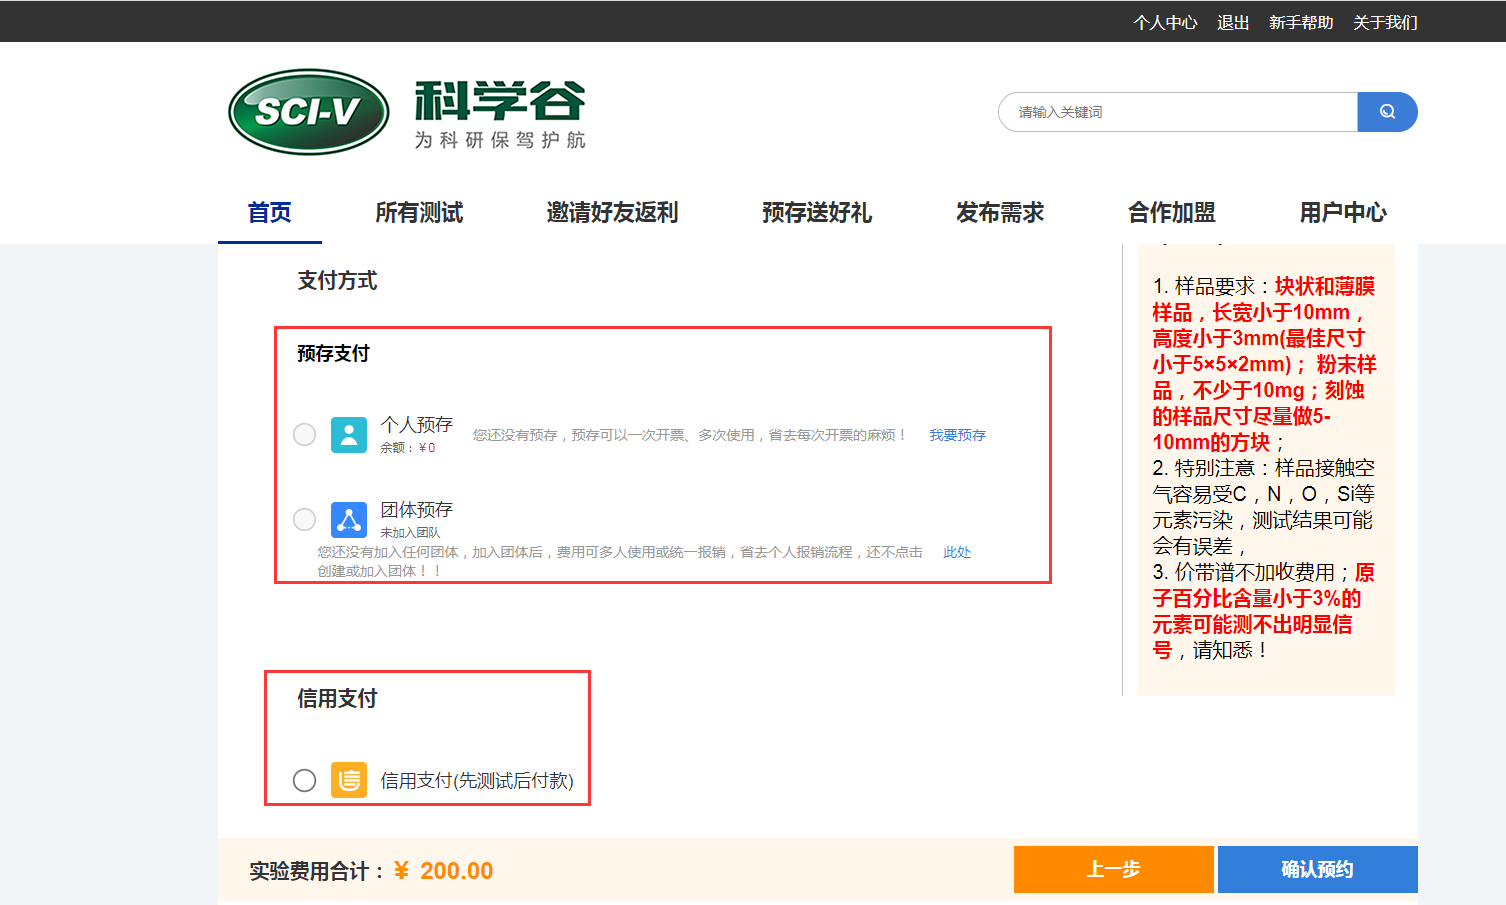Click the personal deposit user icon
This screenshot has height=905, width=1506.
click(x=349, y=435)
